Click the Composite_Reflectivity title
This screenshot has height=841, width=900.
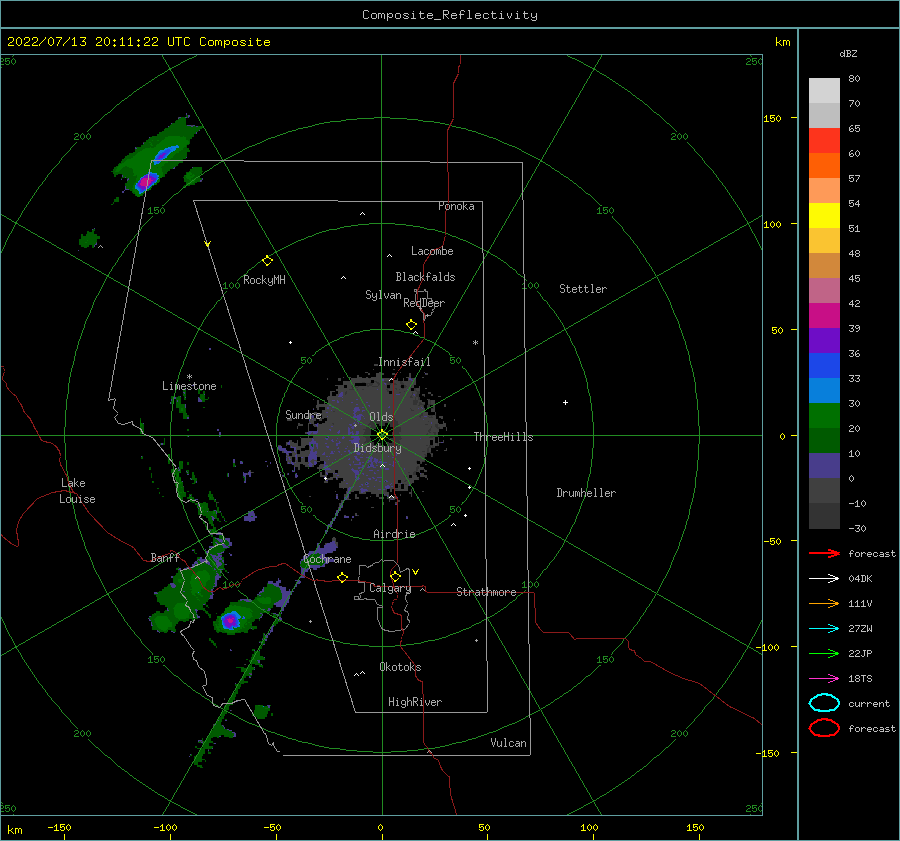(450, 15)
